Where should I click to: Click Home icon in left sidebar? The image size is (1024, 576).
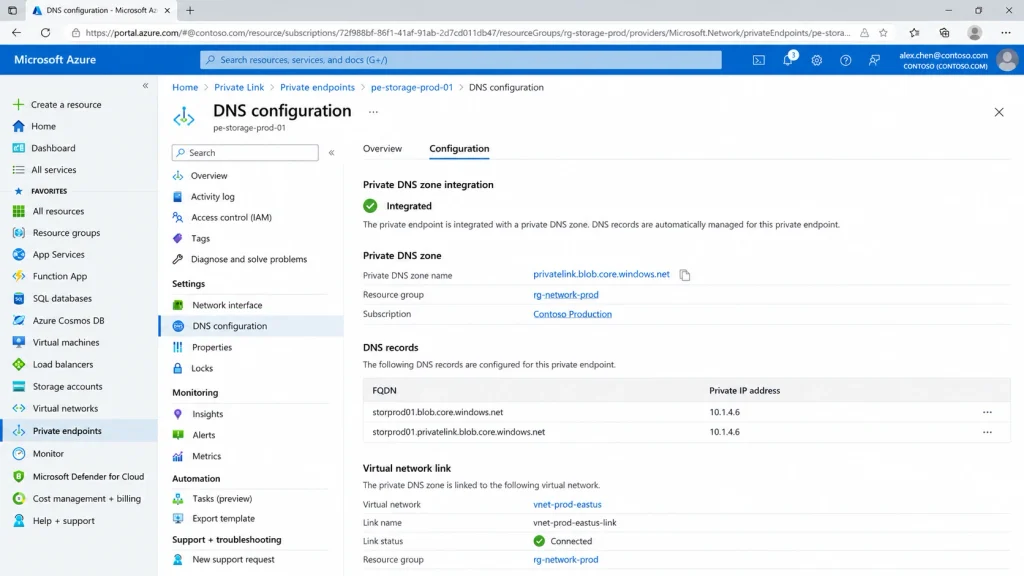[18, 126]
